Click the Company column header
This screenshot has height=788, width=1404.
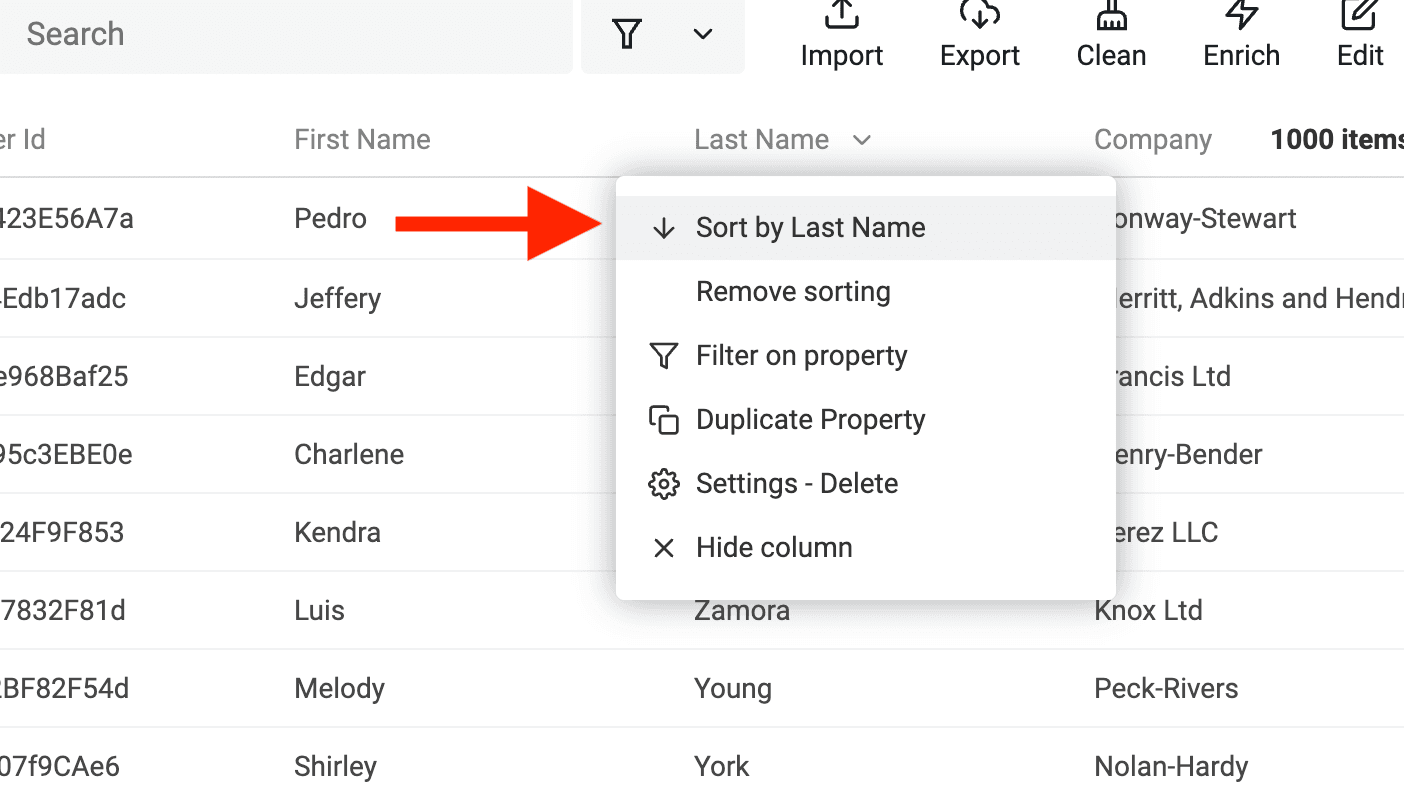click(1152, 140)
